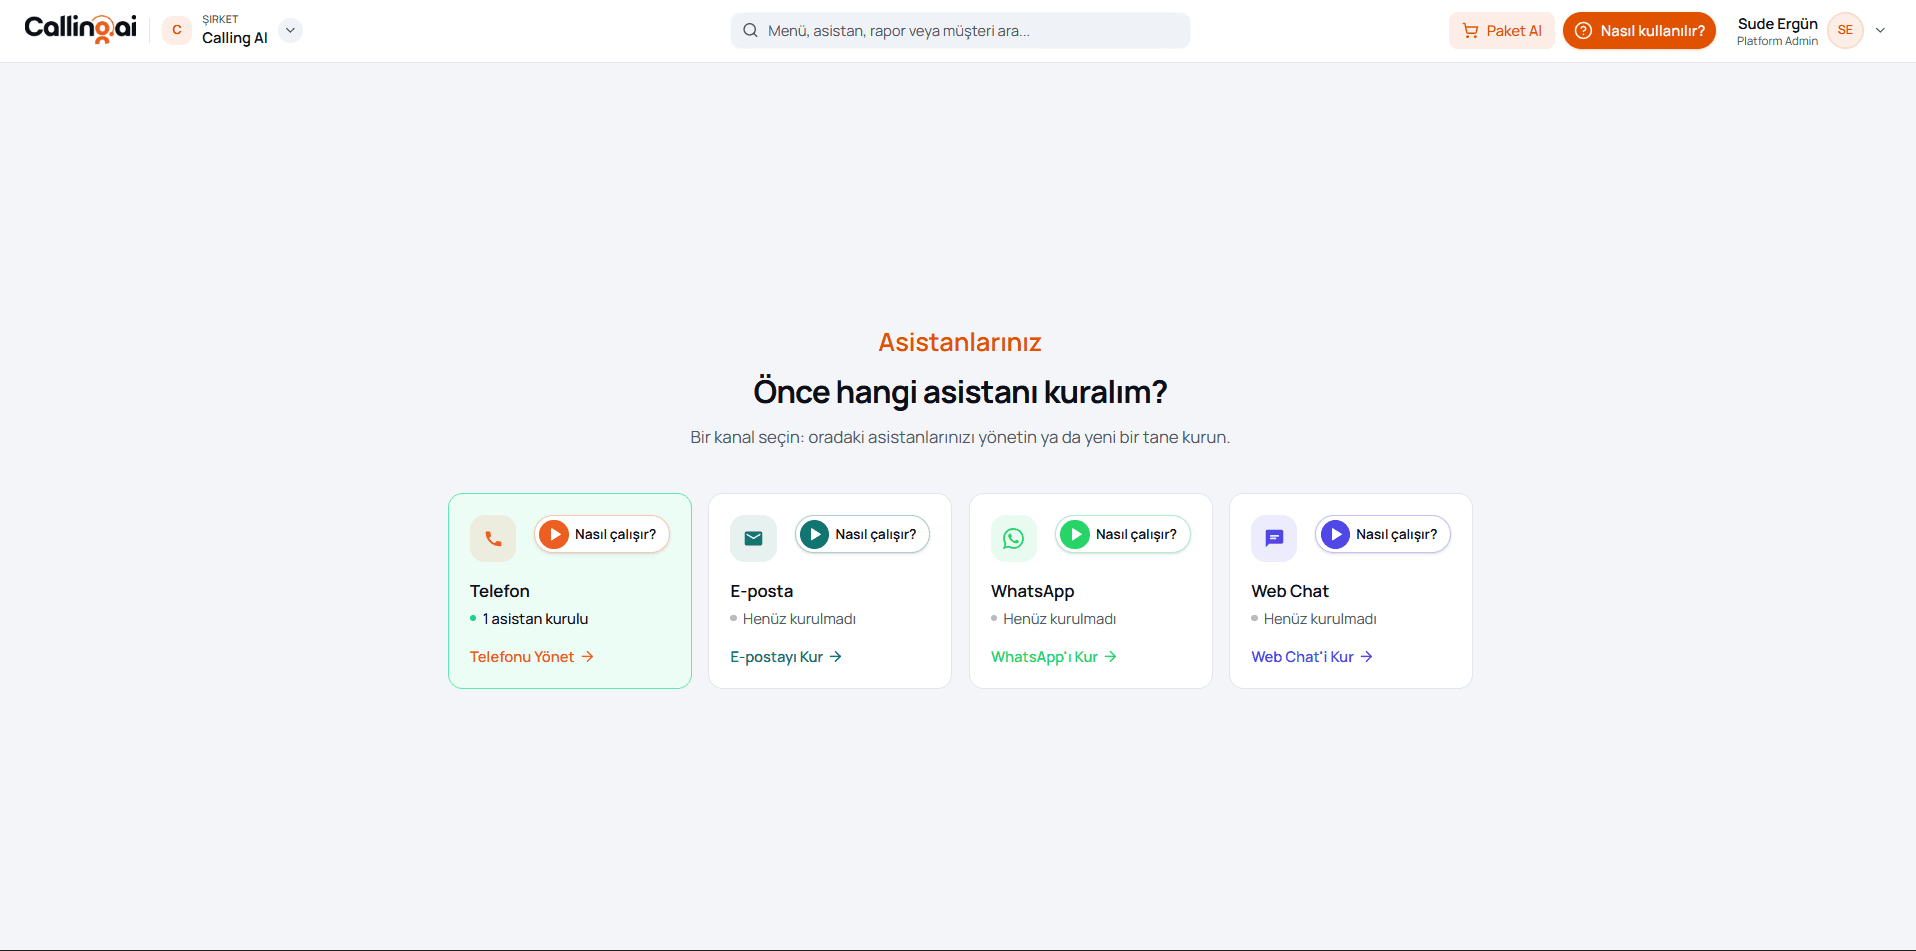Viewport: 1916px width, 951px height.
Task: Play the Web Chat Nasıl çalışır video
Action: click(1383, 534)
